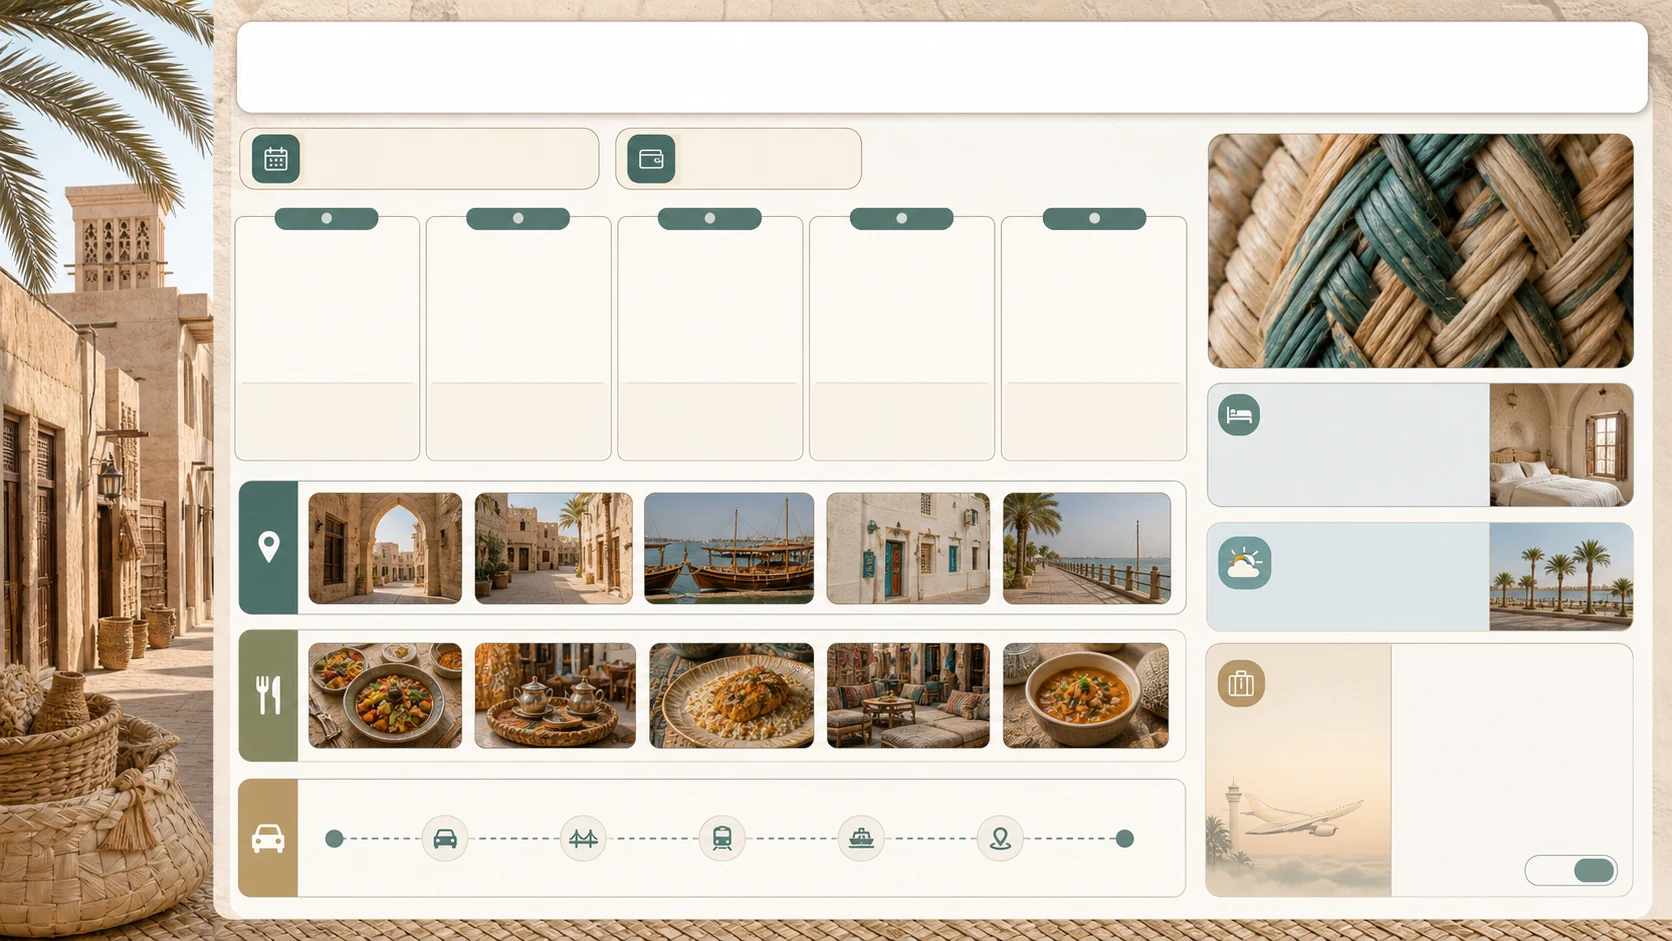Screen dimensions: 1672x941
Task: Click the empty white header field
Action: point(942,67)
